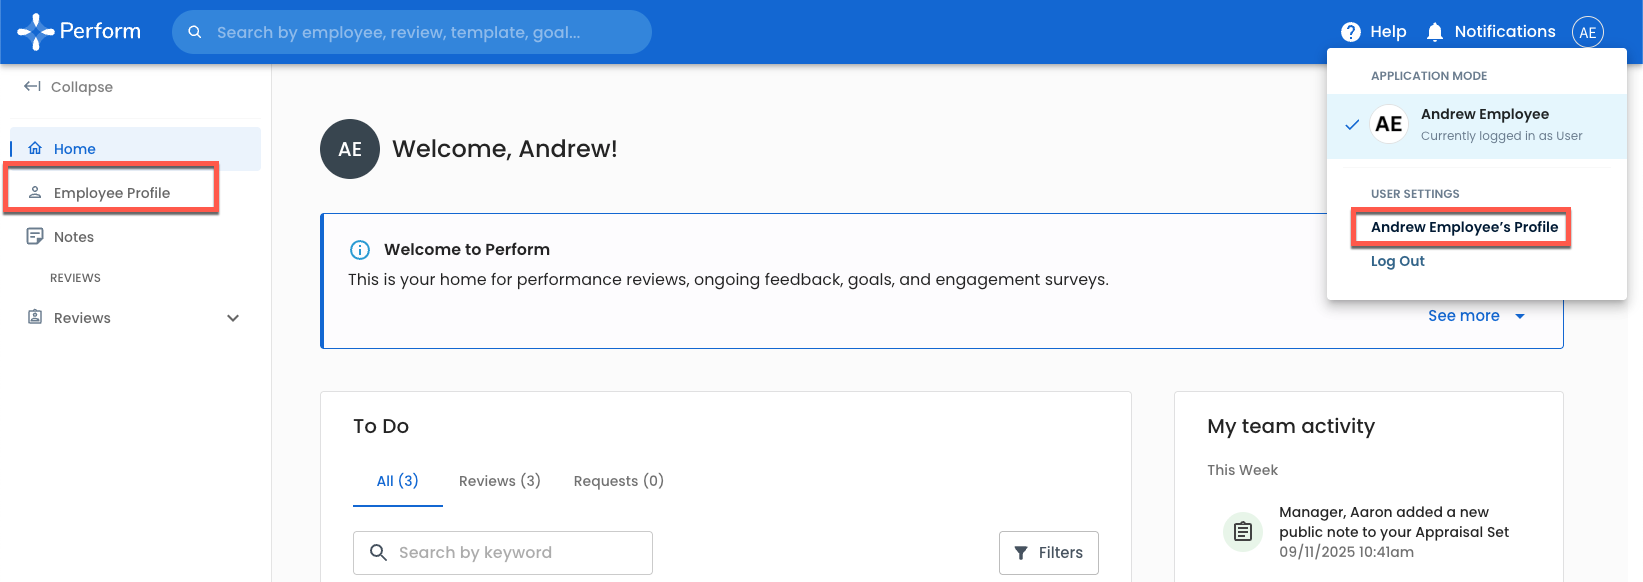The width and height of the screenshot is (1643, 582).
Task: Click the Notifications label in header
Action: (1505, 32)
